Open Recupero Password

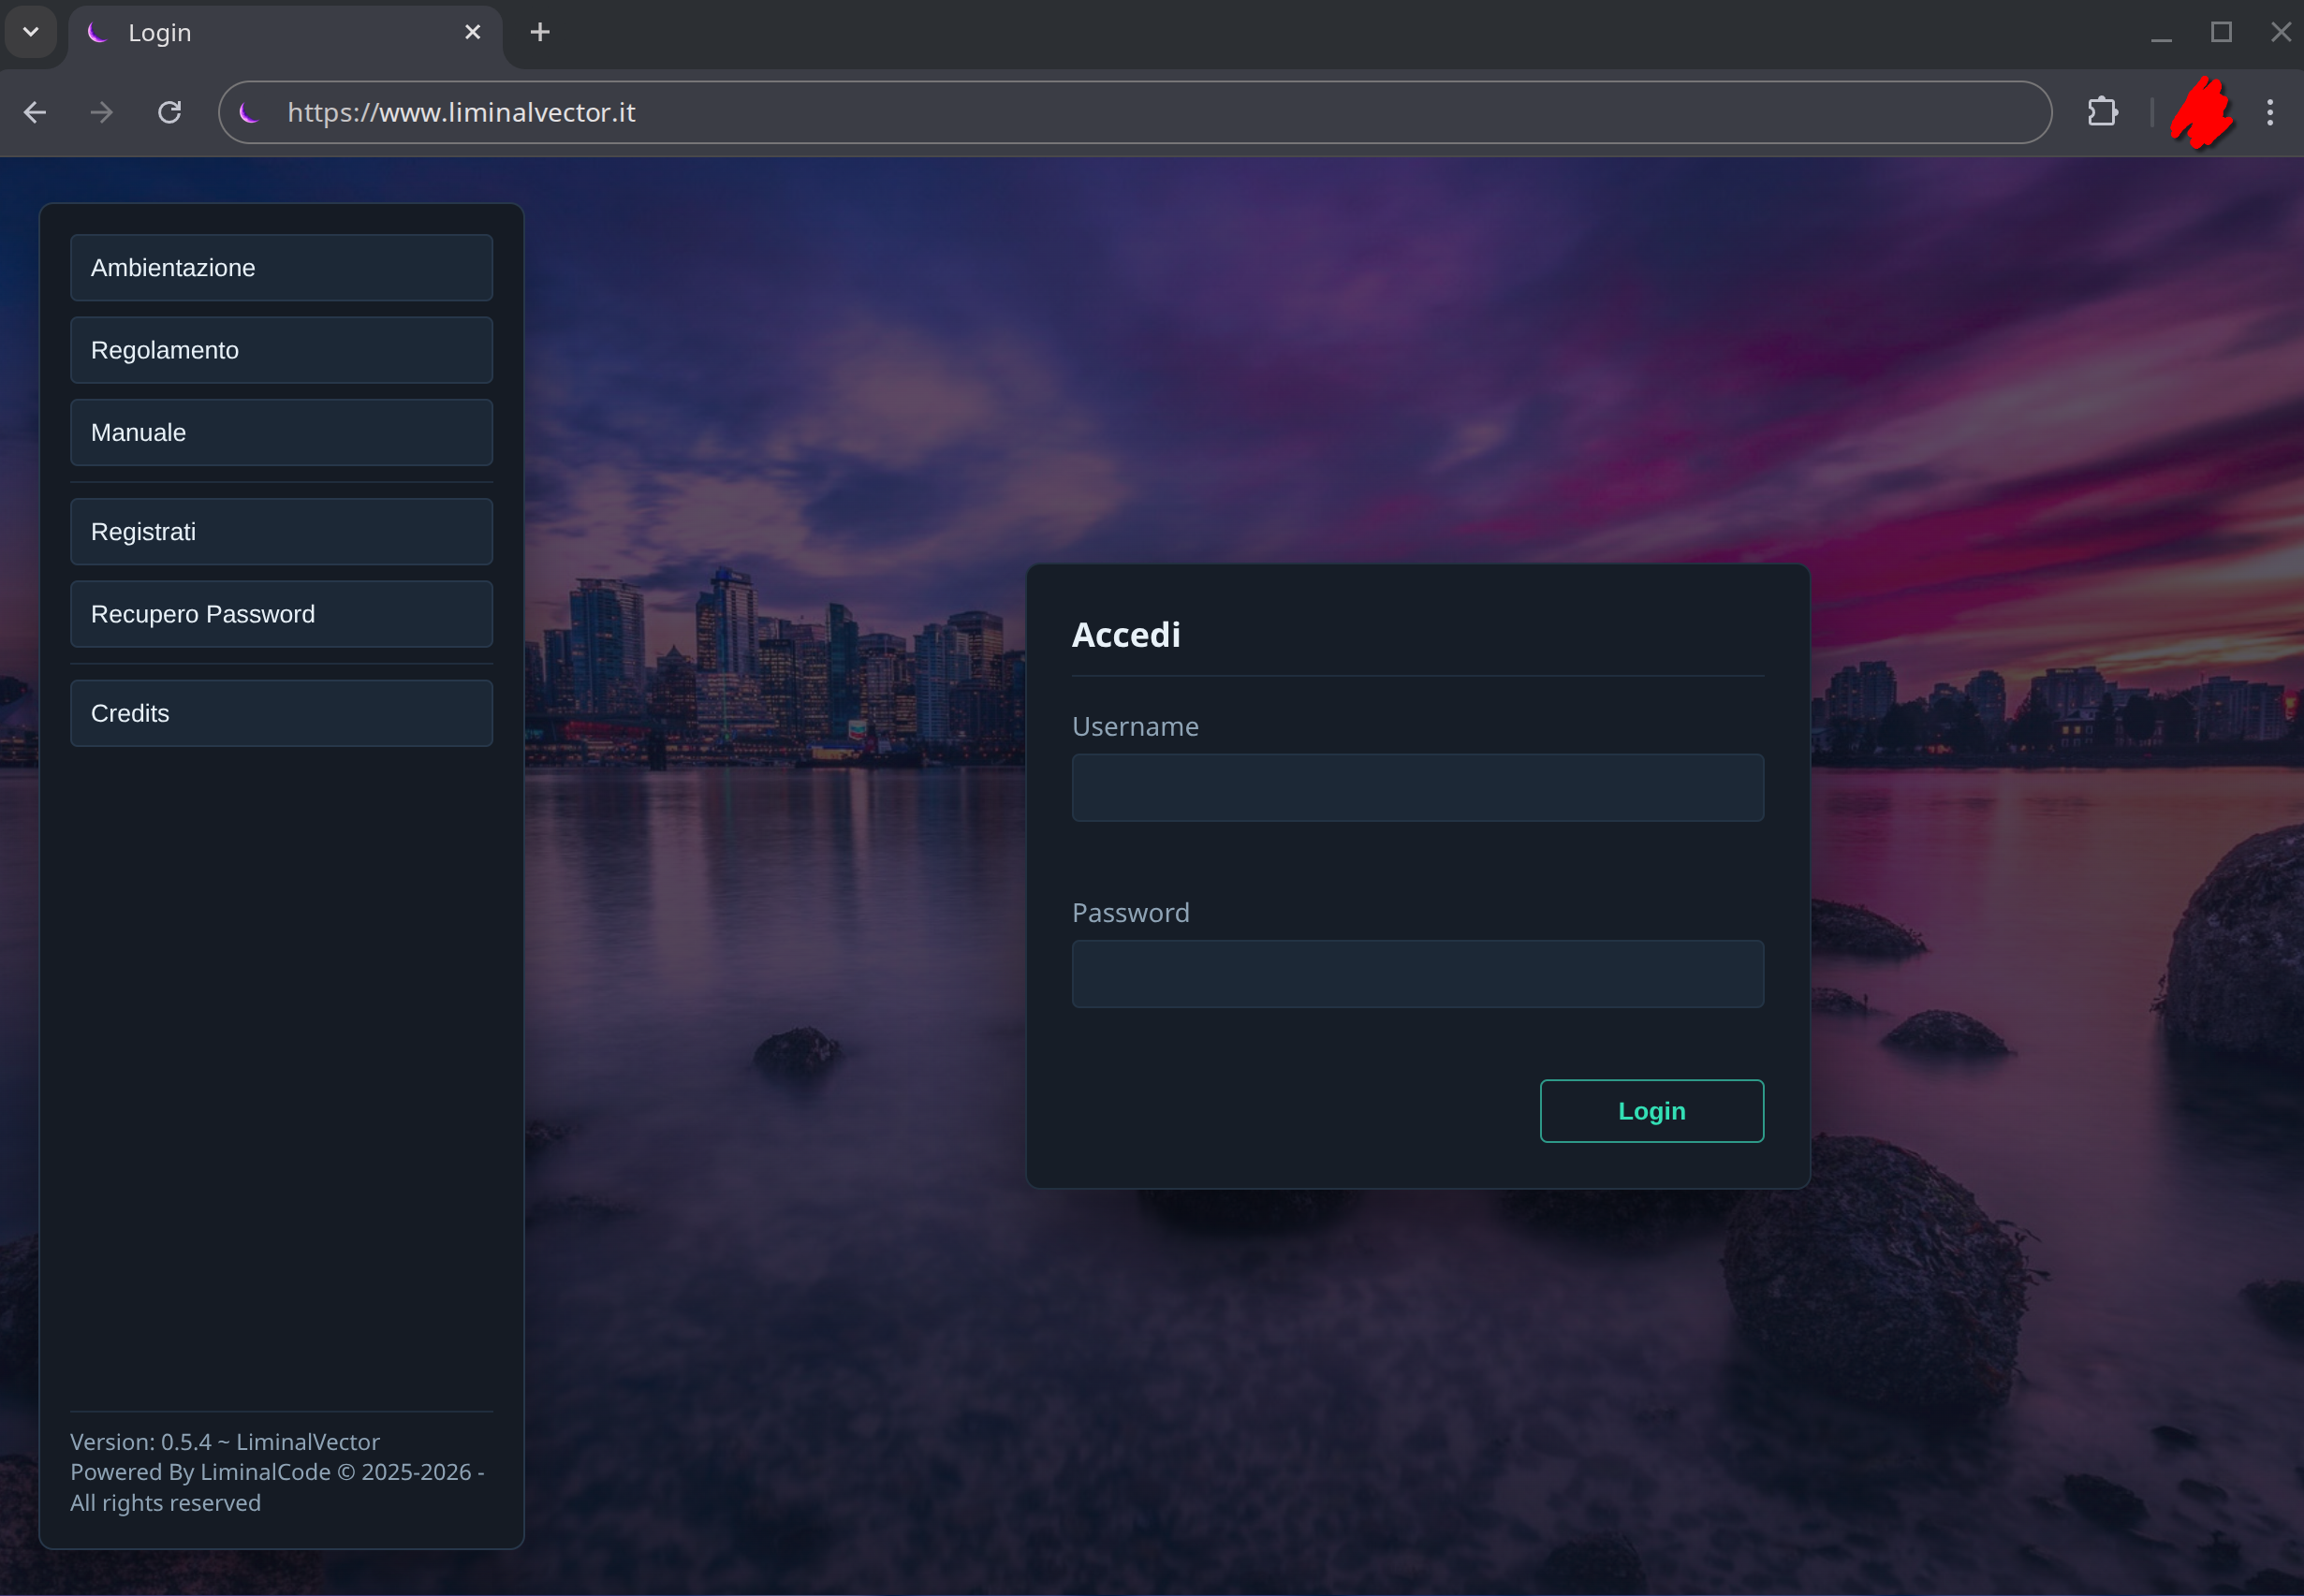tap(281, 614)
